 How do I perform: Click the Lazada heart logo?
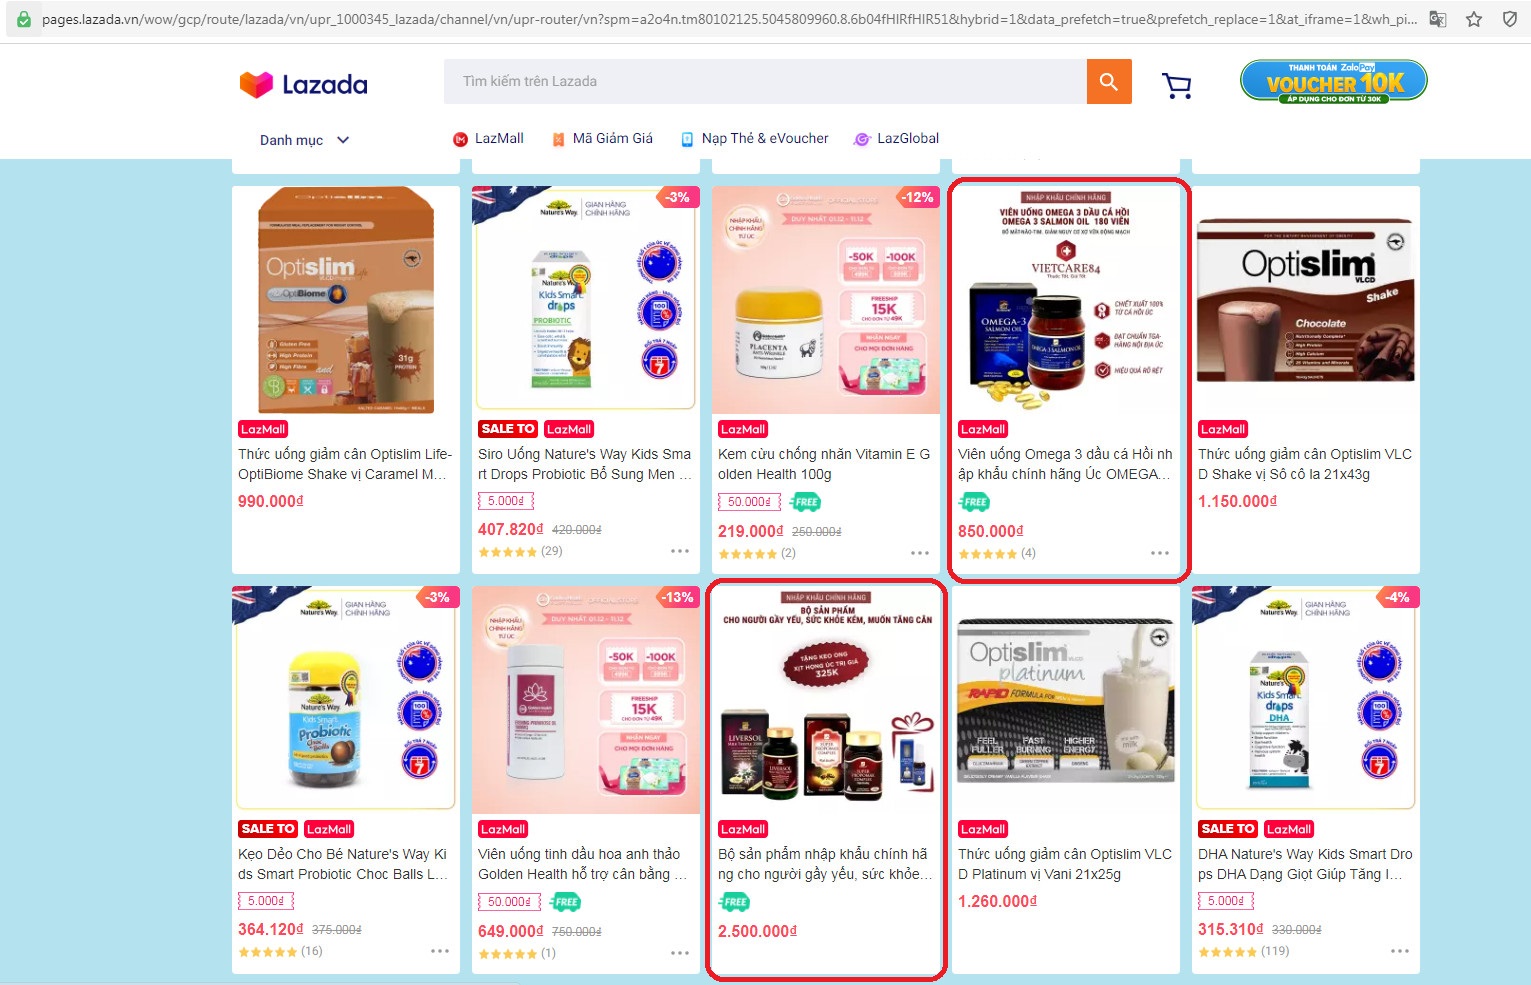click(256, 84)
